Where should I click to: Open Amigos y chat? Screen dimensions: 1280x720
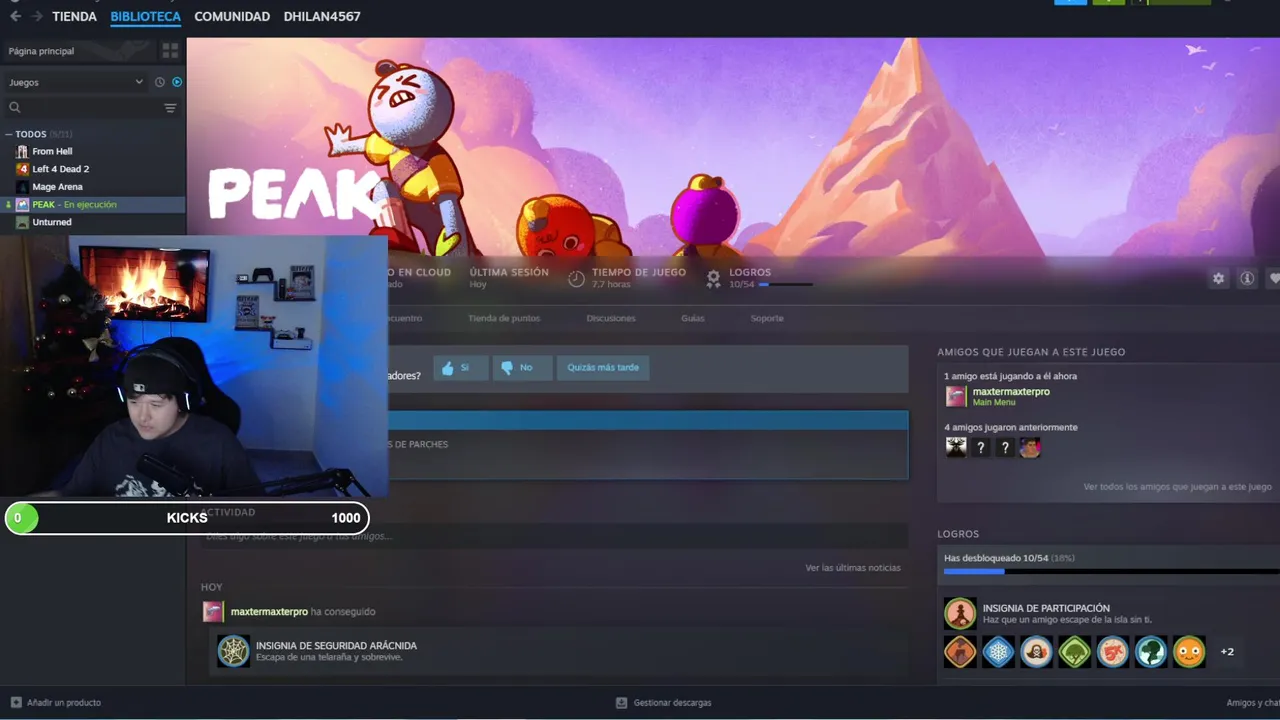tap(1253, 703)
